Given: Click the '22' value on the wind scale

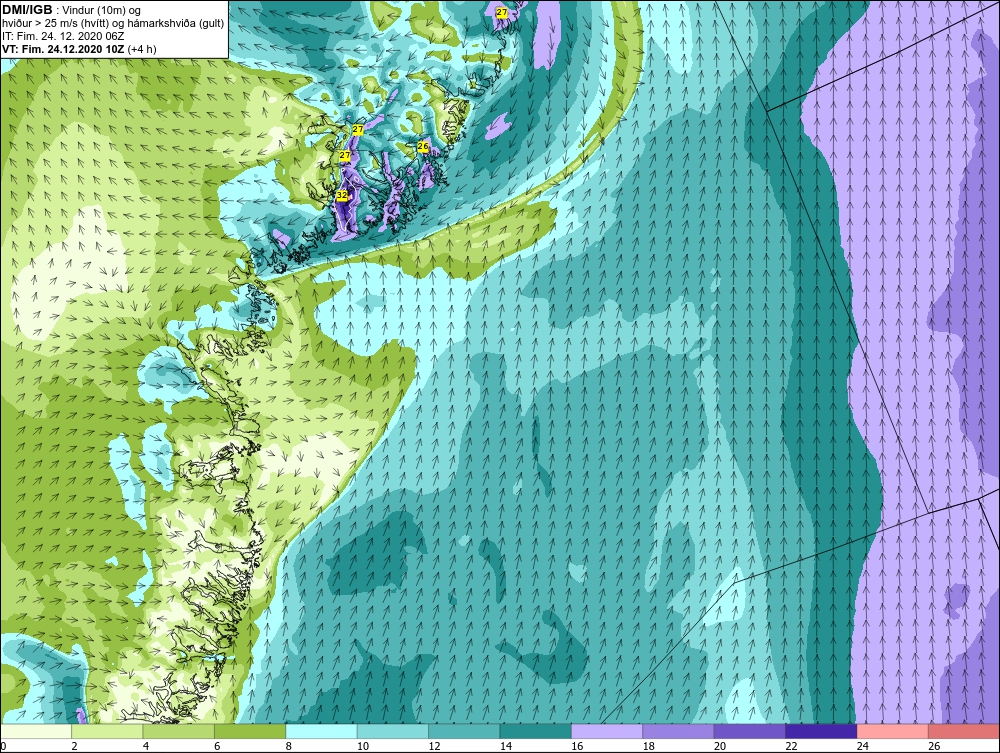Looking at the screenshot, I should (x=791, y=746).
